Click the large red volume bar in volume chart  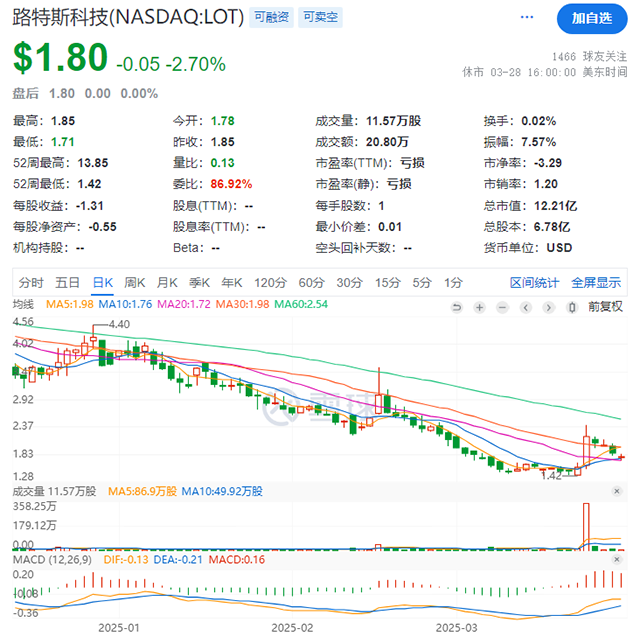[586, 527]
